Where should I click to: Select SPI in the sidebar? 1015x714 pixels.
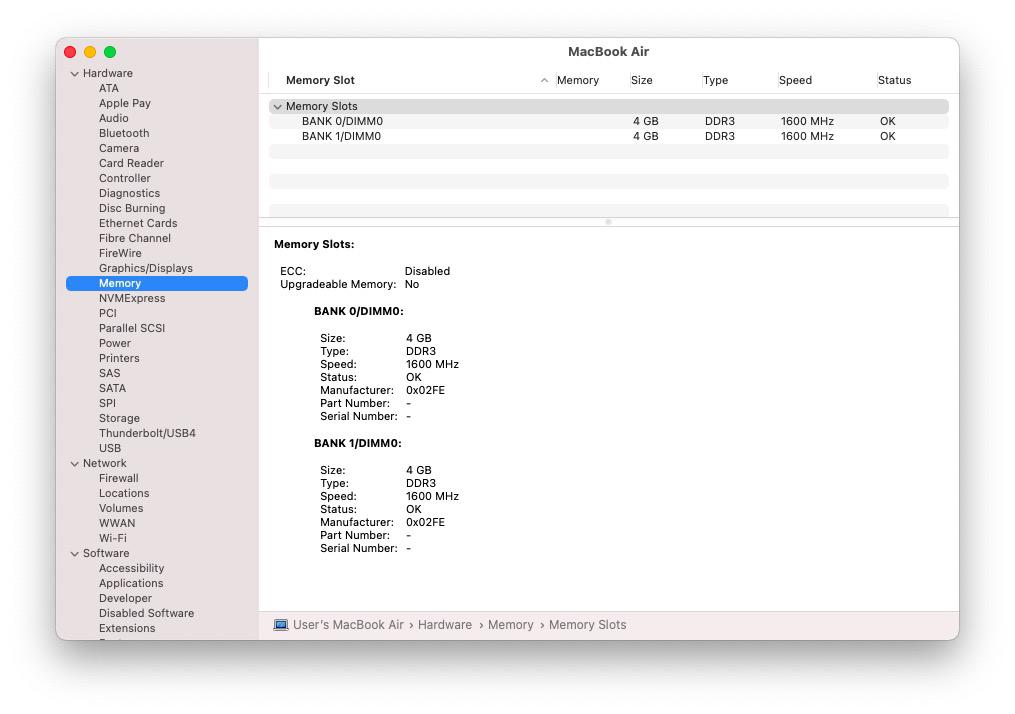[107, 403]
